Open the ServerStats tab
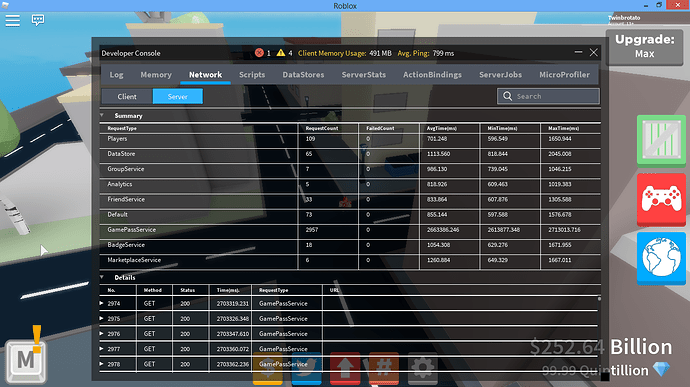 tap(363, 75)
